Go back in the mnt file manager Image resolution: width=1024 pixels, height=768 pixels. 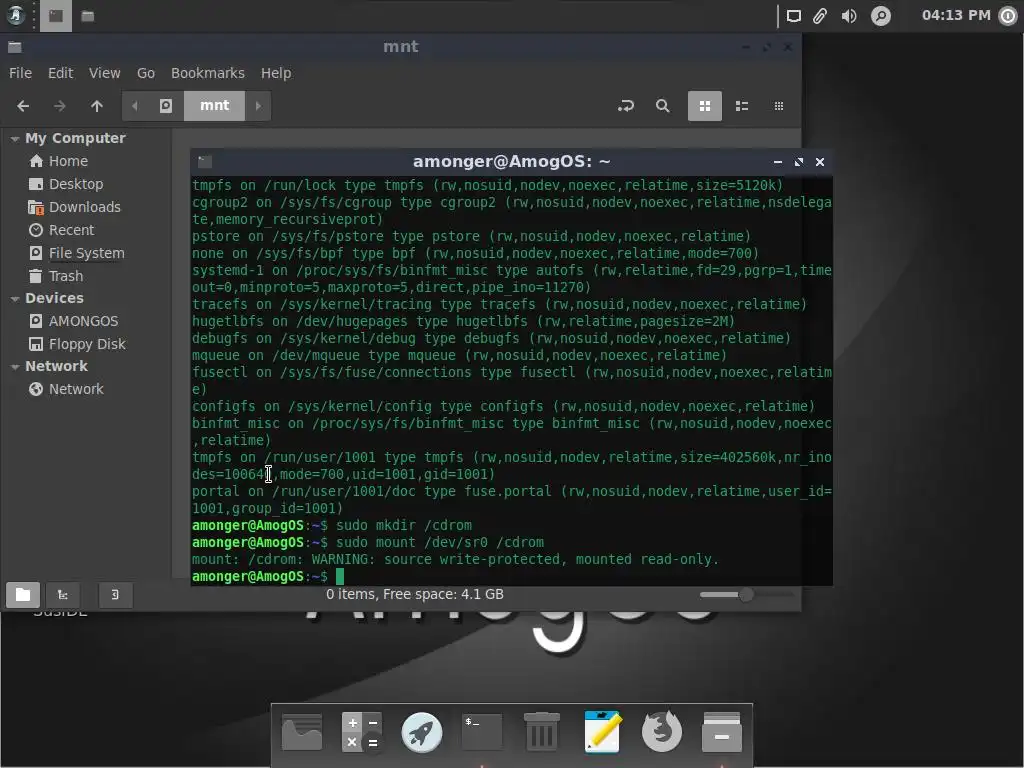(x=23, y=106)
